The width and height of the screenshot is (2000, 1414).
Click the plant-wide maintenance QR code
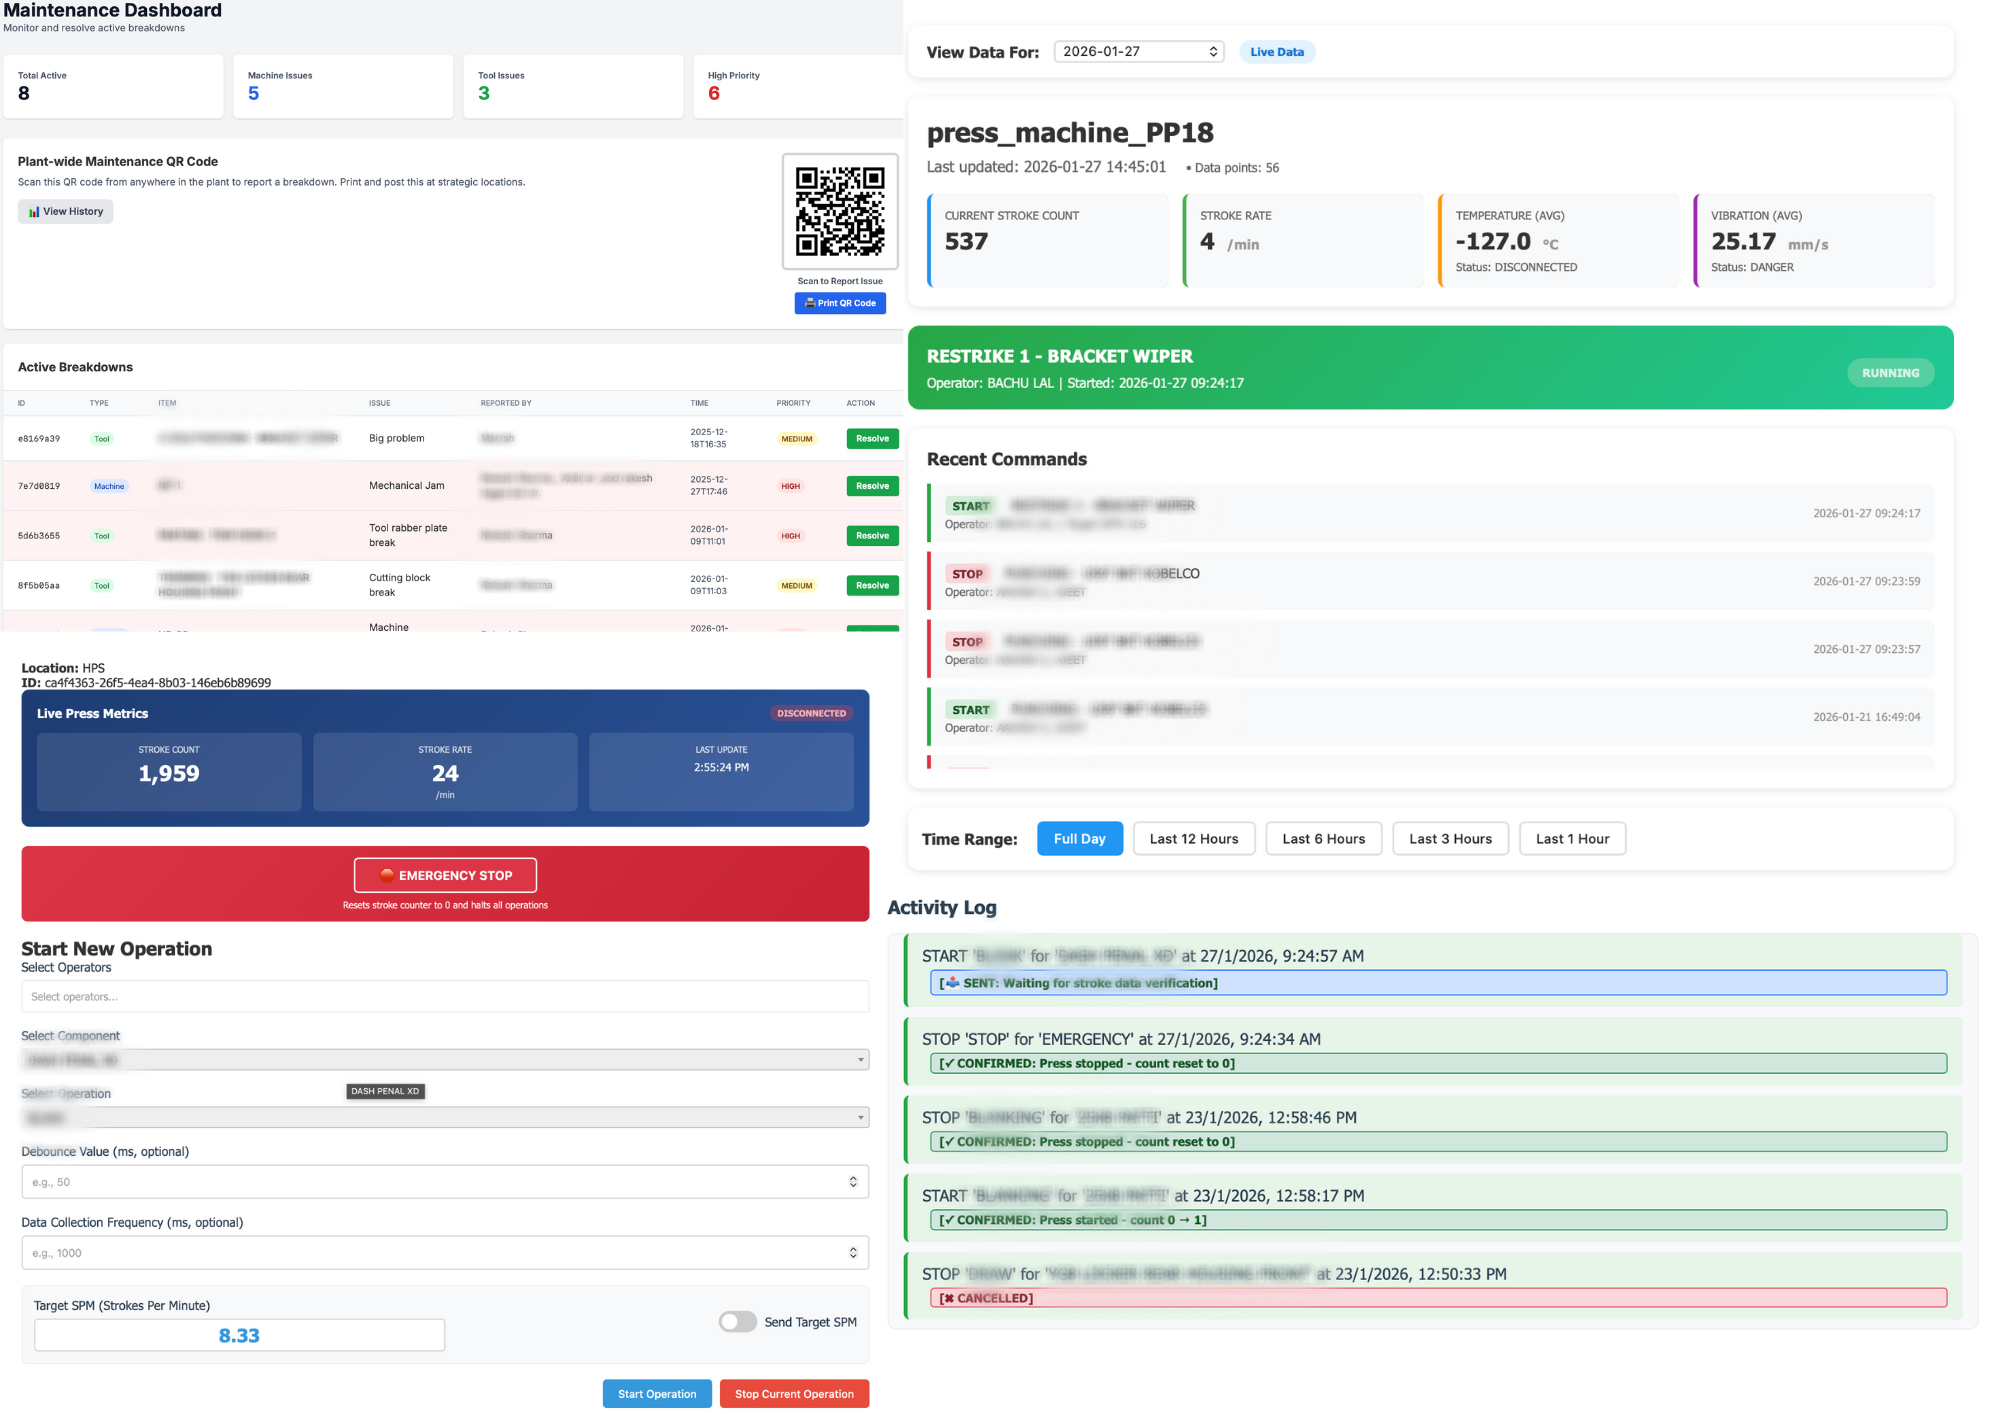840,214
